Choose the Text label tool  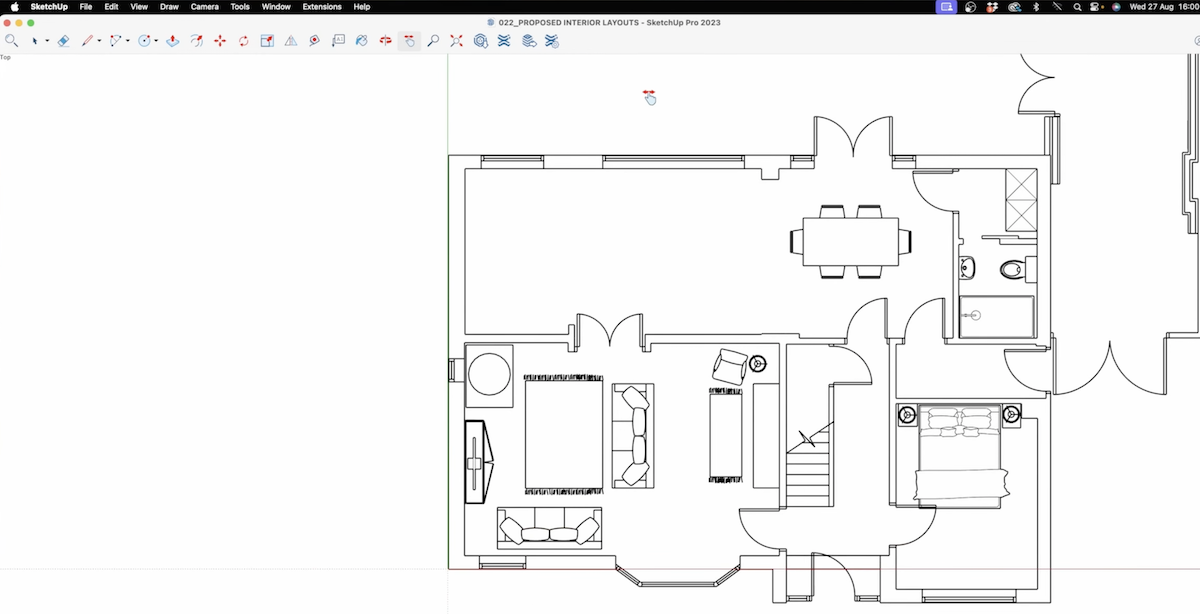pos(338,41)
